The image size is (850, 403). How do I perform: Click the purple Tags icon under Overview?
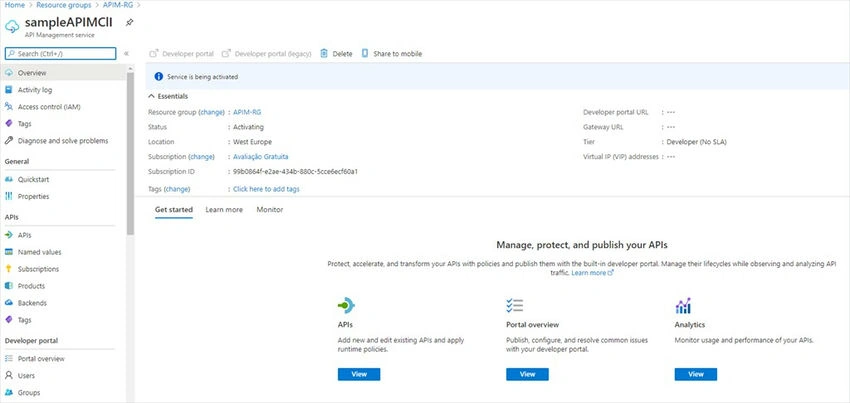[9, 124]
